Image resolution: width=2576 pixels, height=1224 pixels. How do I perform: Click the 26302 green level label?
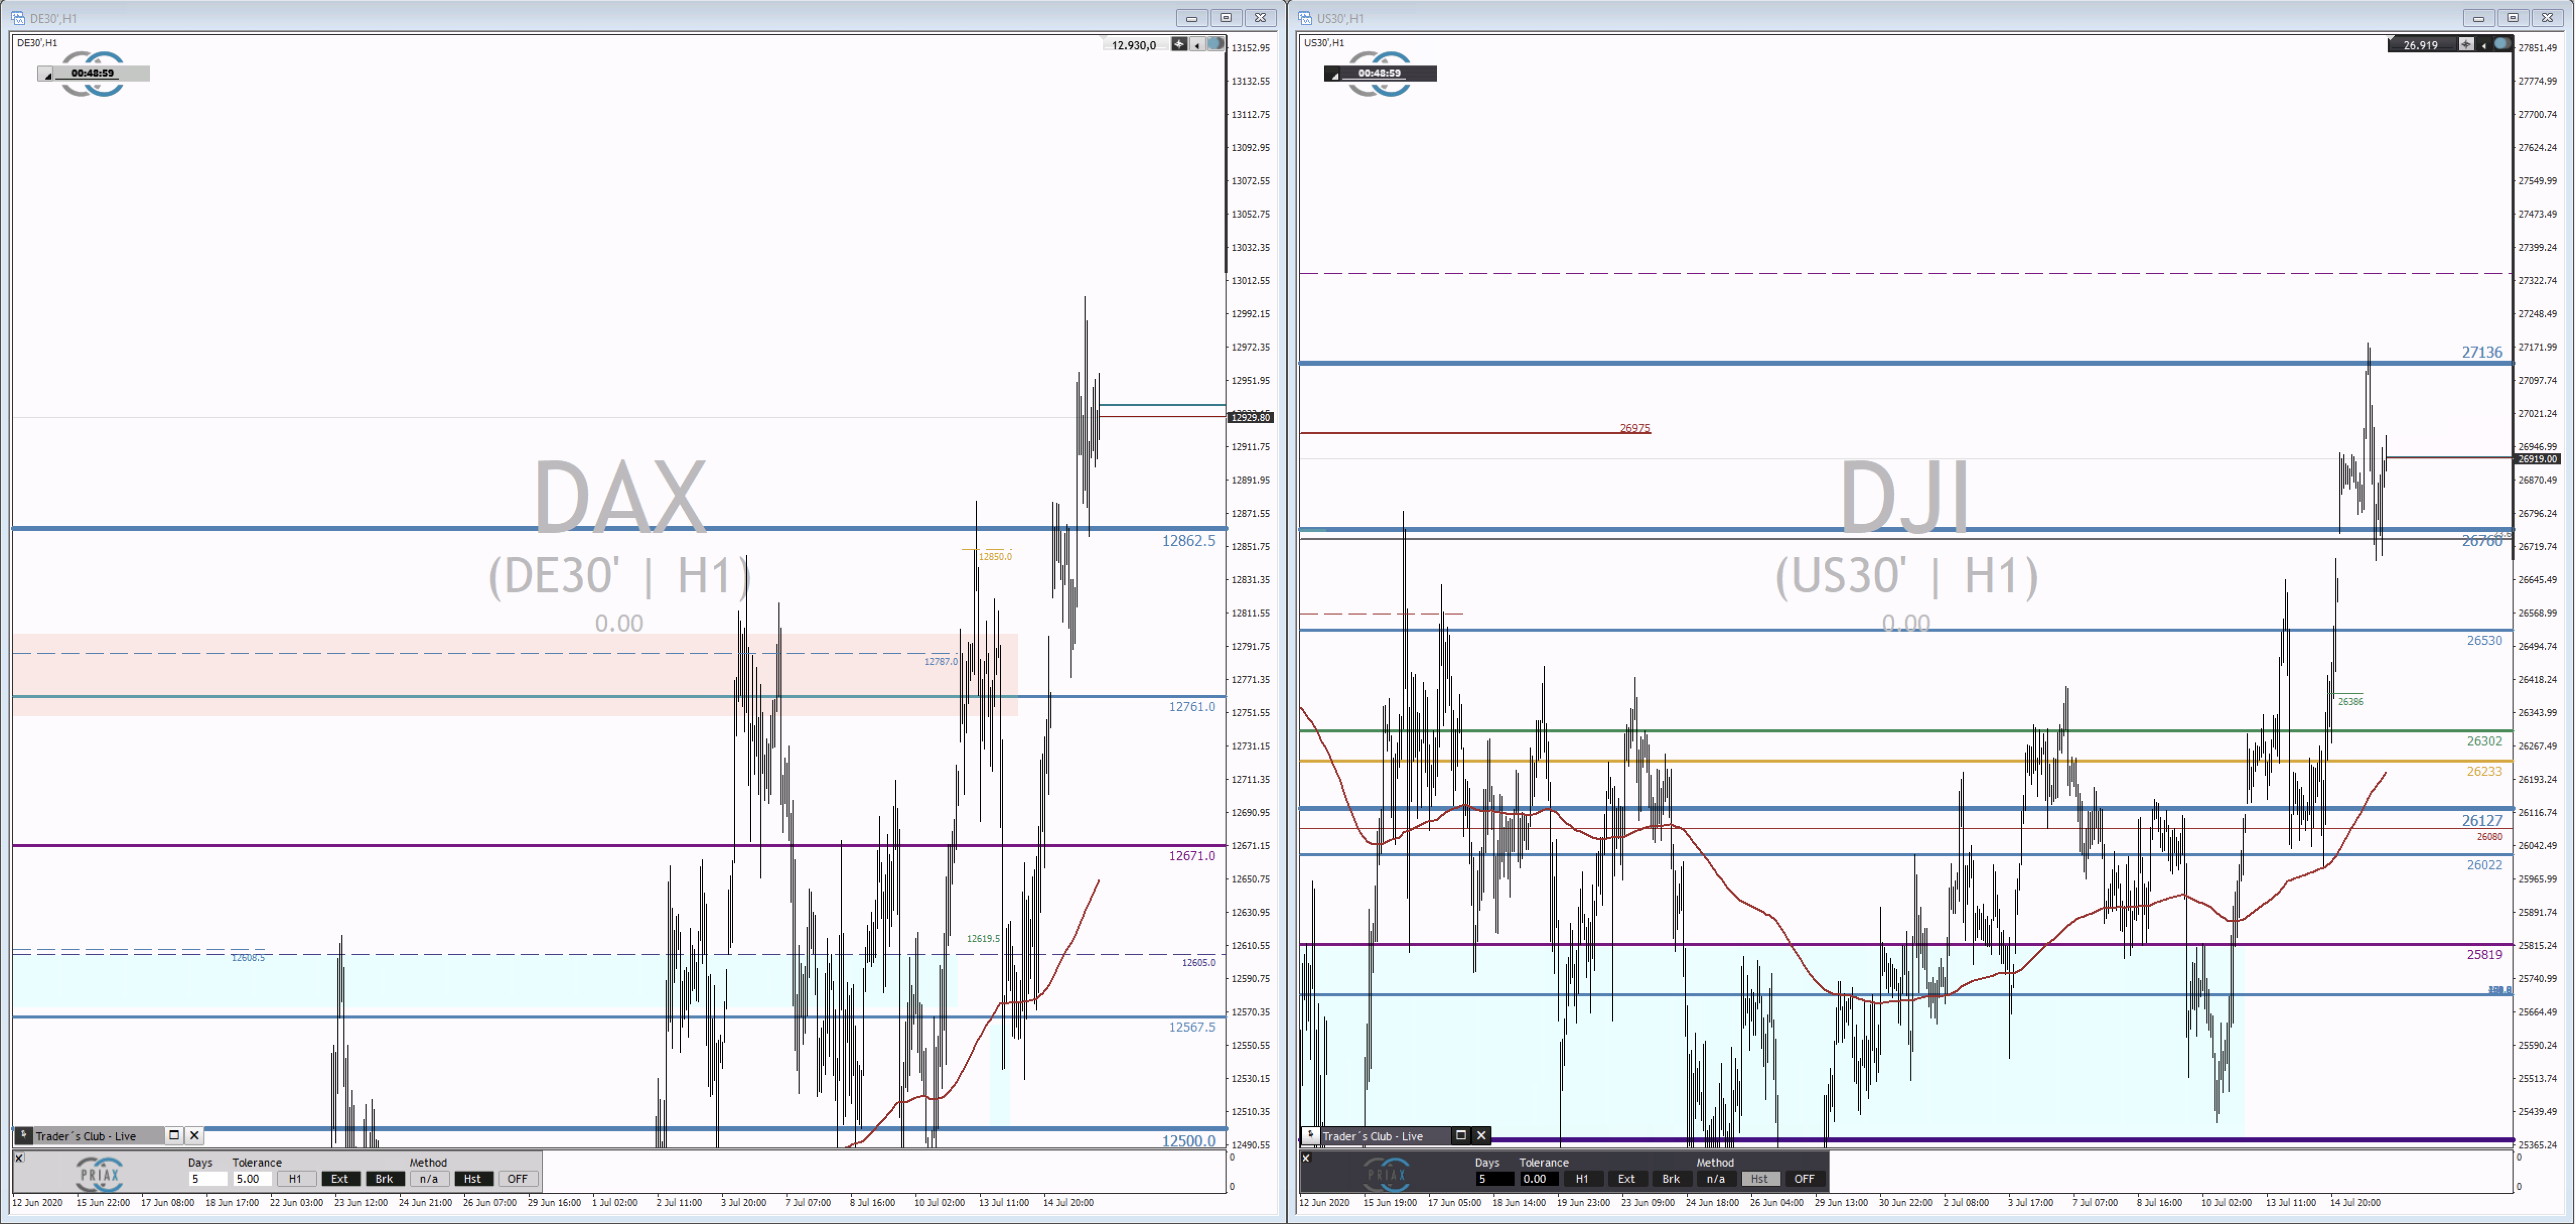tap(2484, 742)
